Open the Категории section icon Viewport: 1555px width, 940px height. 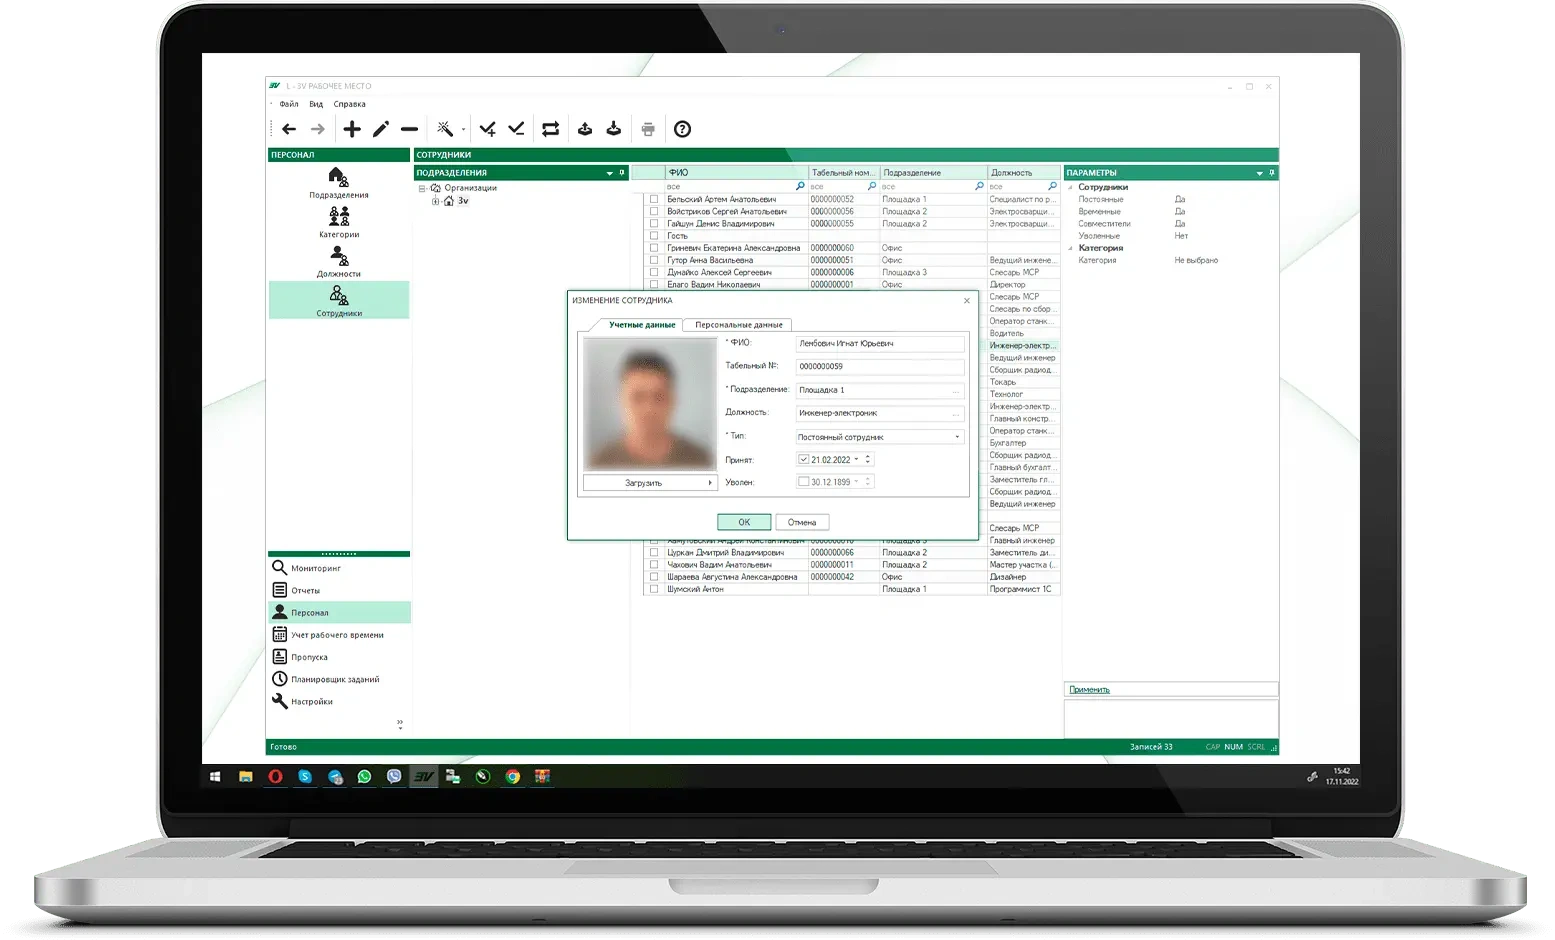point(339,220)
